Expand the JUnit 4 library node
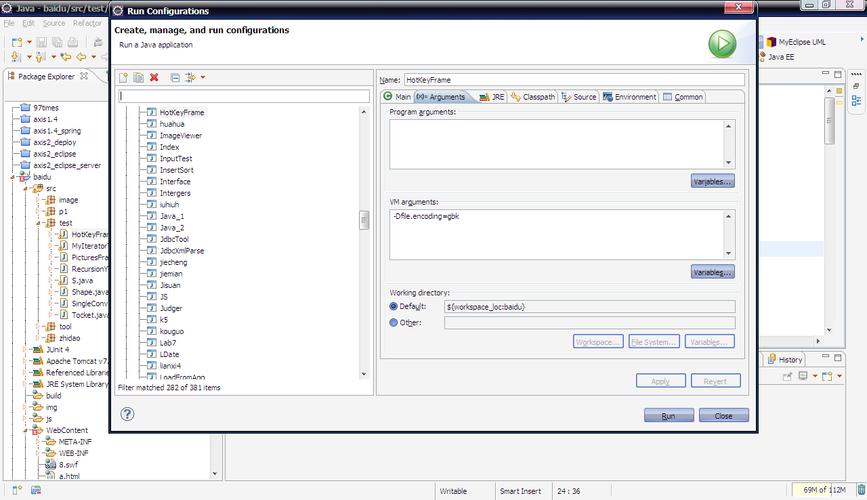Viewport: 867px width, 500px height. click(25, 350)
